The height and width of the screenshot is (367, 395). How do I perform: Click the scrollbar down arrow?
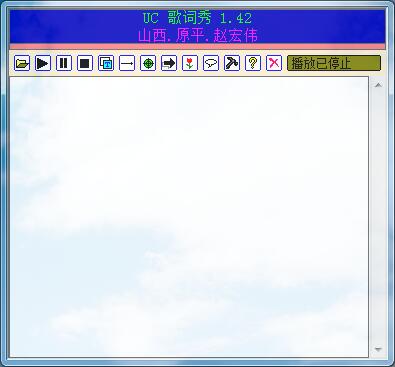378,349
